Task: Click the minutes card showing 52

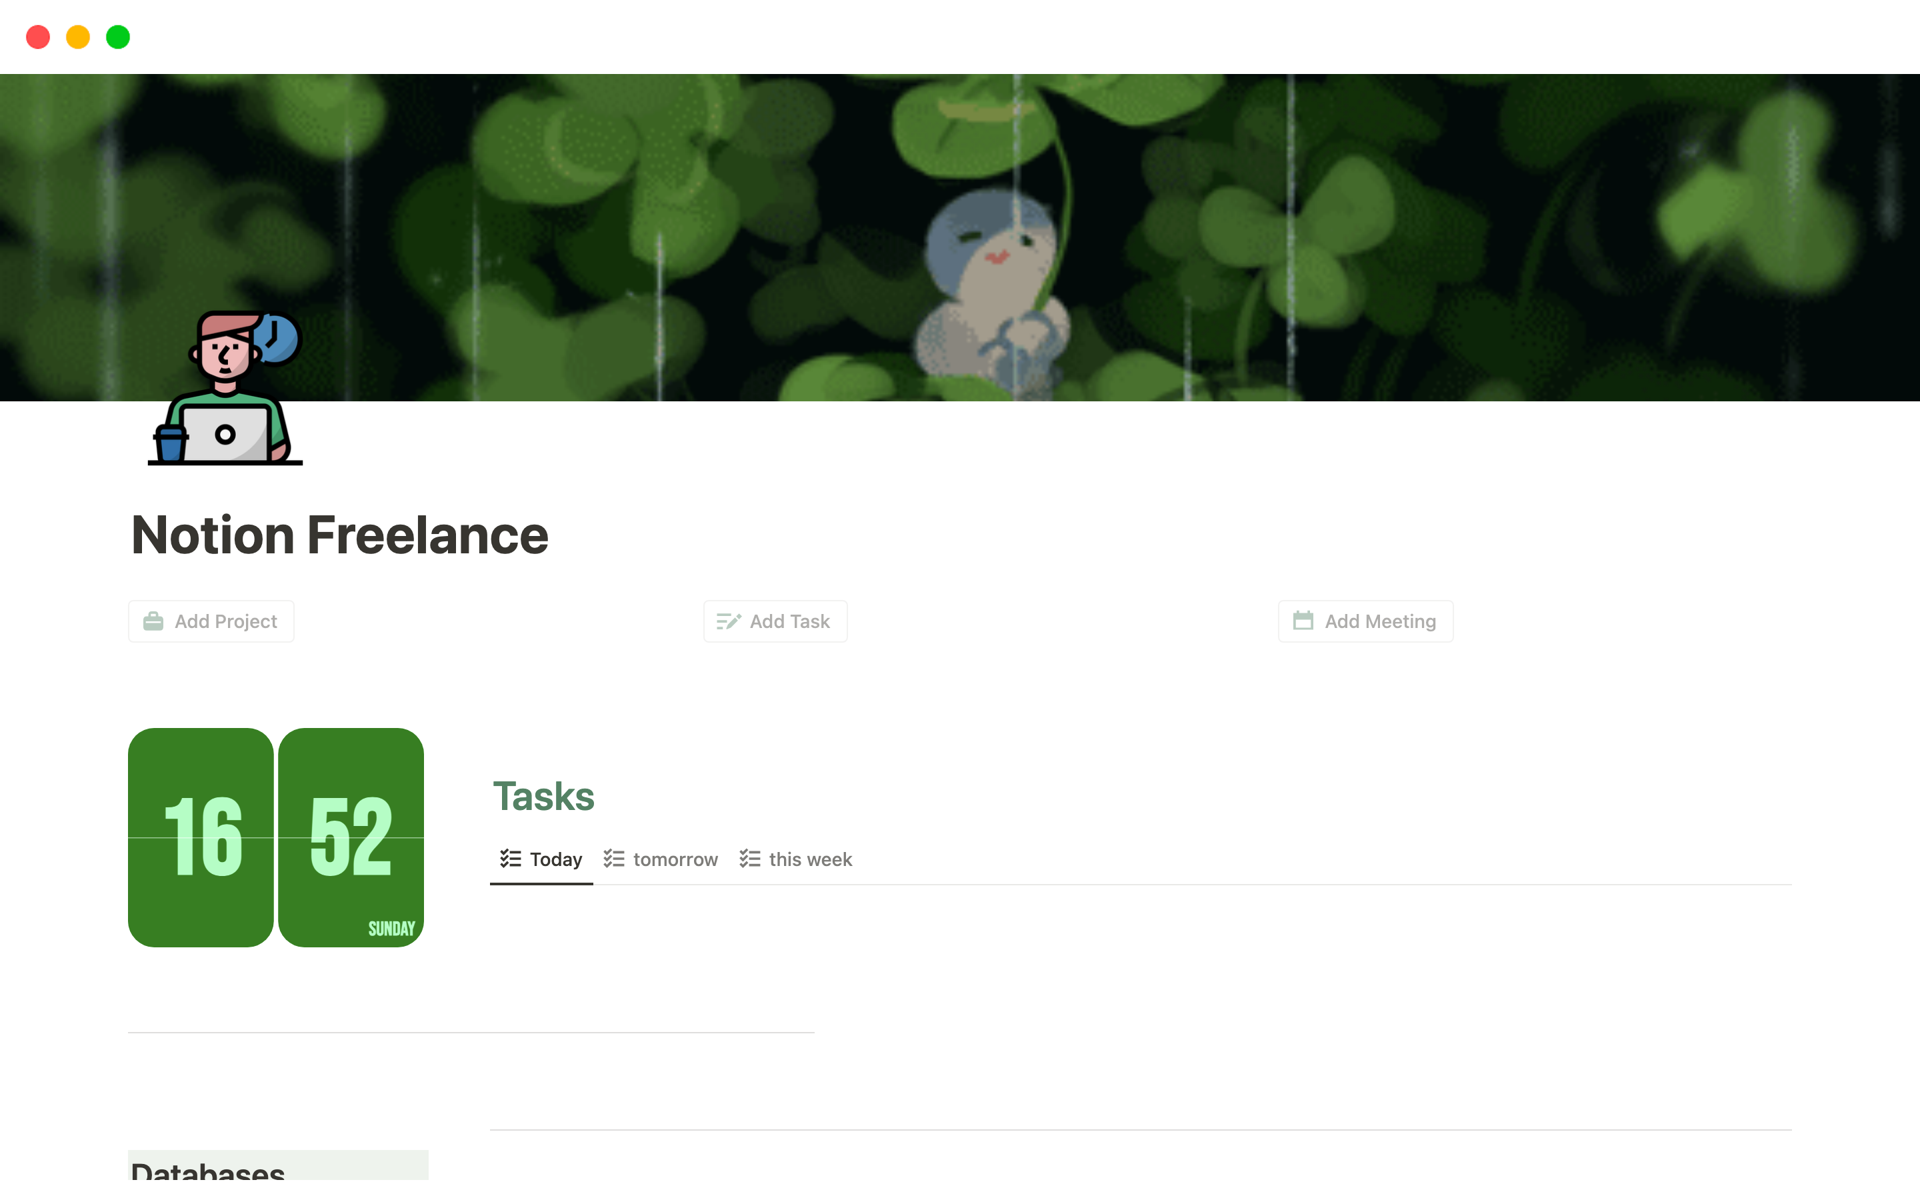Action: point(351,837)
